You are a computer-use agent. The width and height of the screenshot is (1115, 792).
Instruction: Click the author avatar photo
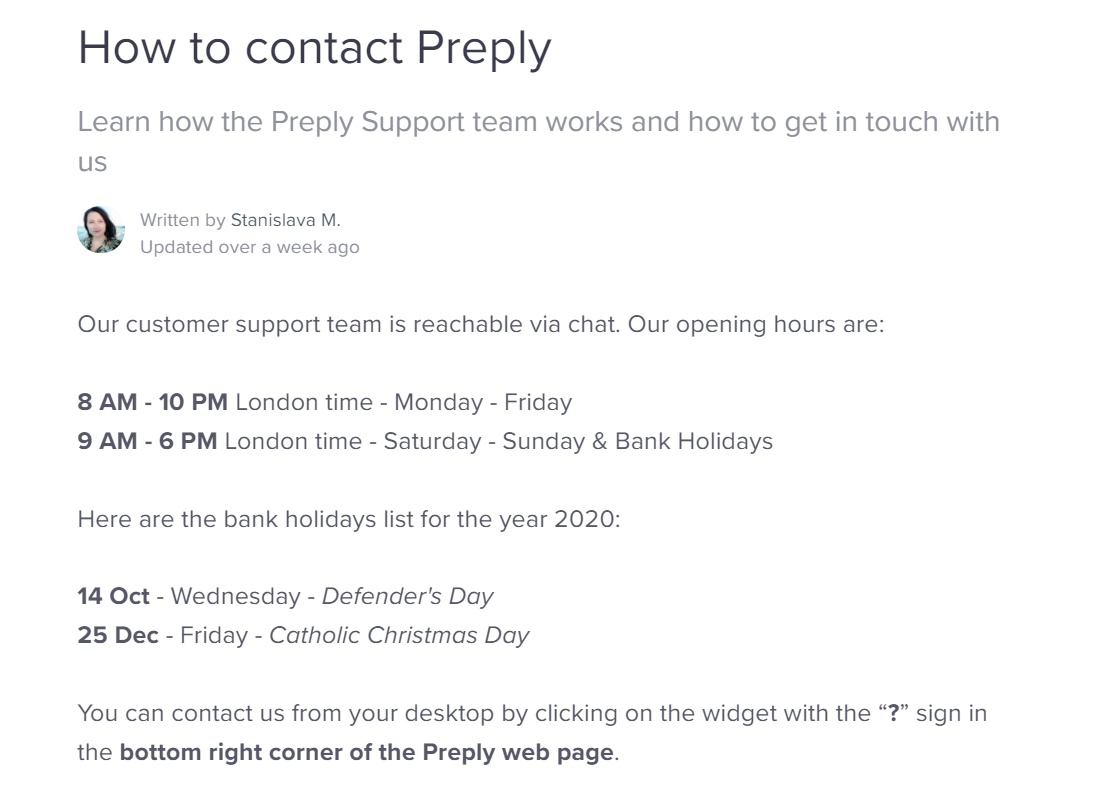coord(101,230)
